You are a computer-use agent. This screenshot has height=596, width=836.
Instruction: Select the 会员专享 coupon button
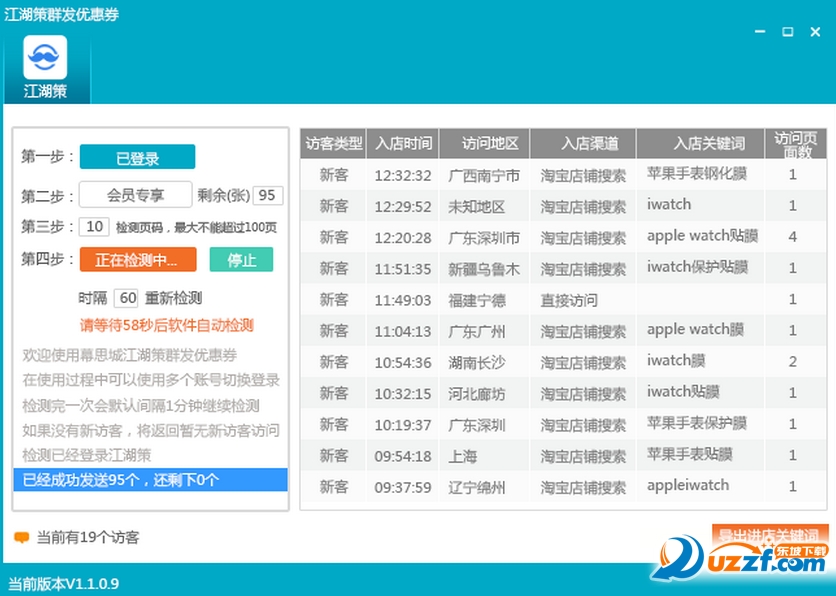[135, 195]
